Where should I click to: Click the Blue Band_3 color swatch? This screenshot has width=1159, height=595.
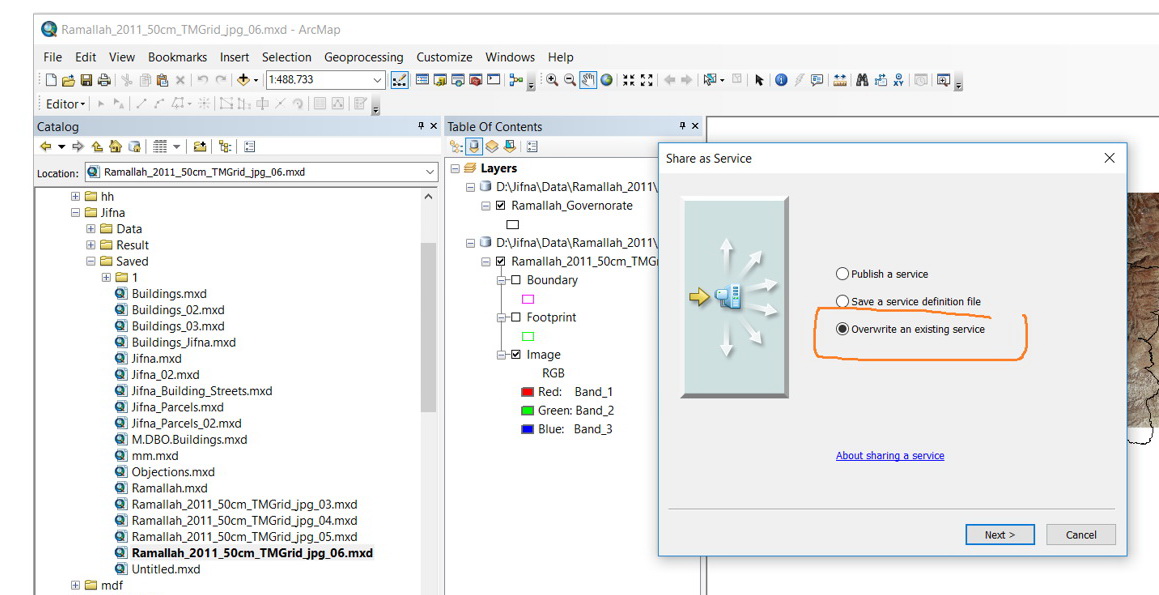(x=528, y=429)
